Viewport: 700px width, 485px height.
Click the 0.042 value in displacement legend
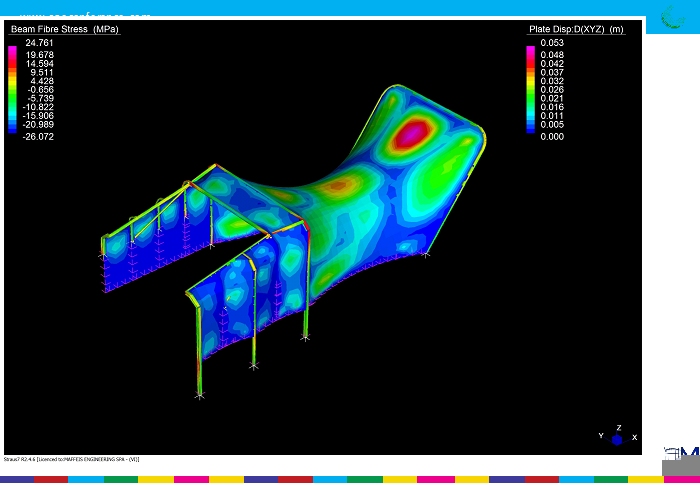click(551, 63)
